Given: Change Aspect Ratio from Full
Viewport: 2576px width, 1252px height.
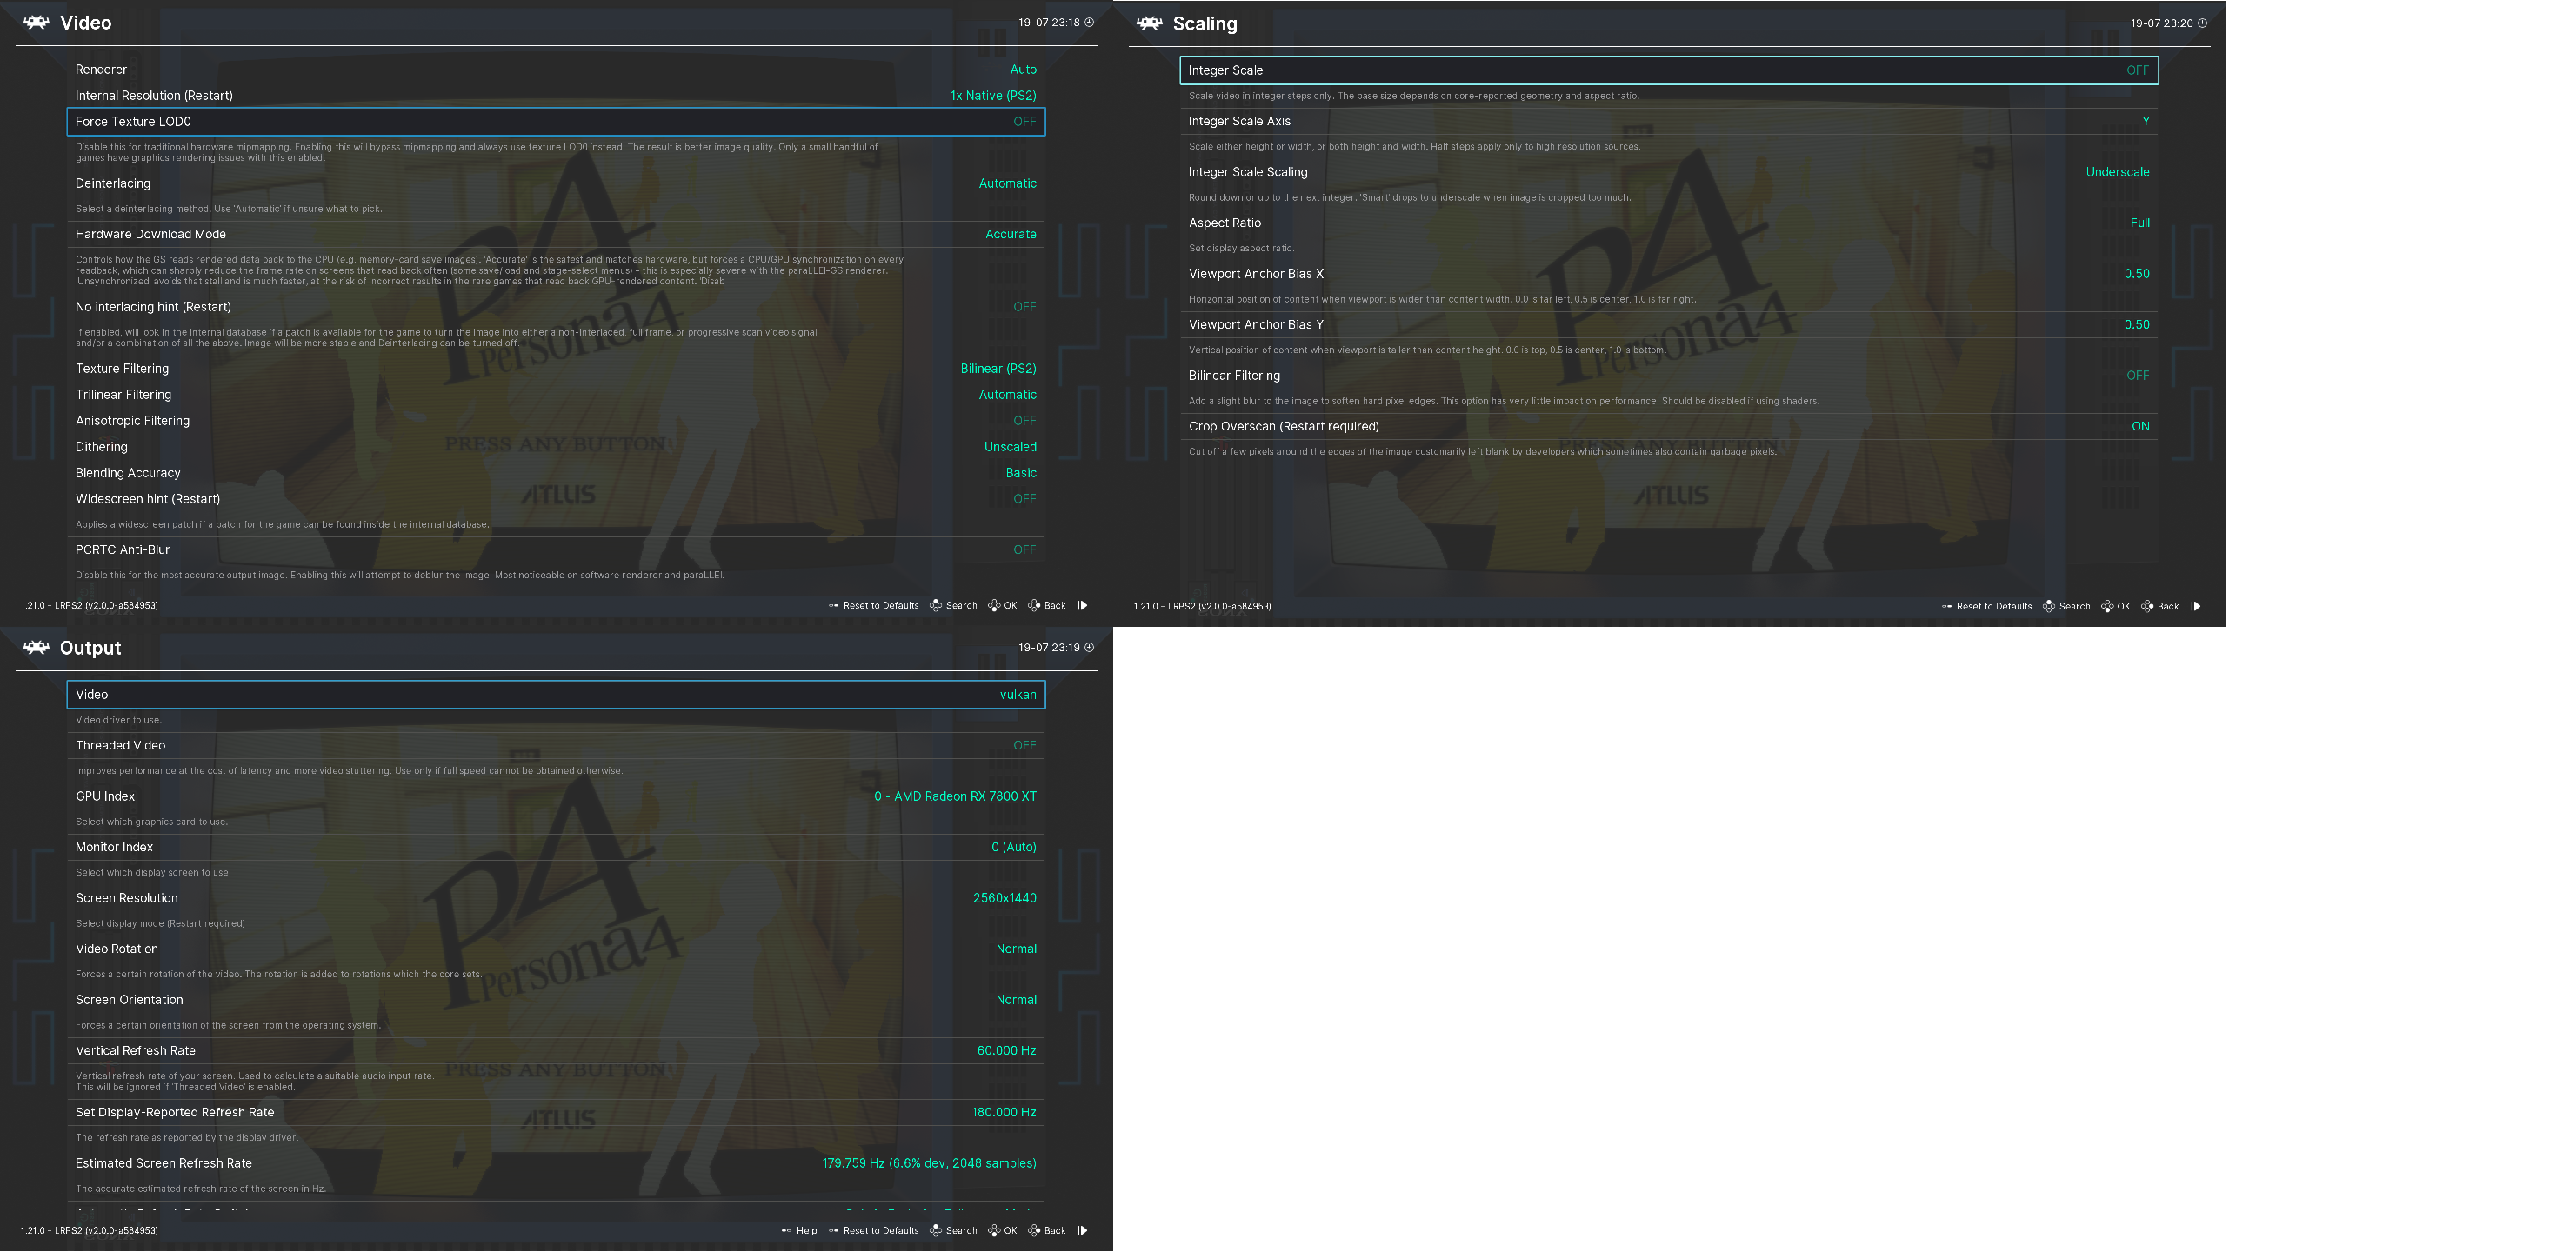Looking at the screenshot, I should [1669, 223].
